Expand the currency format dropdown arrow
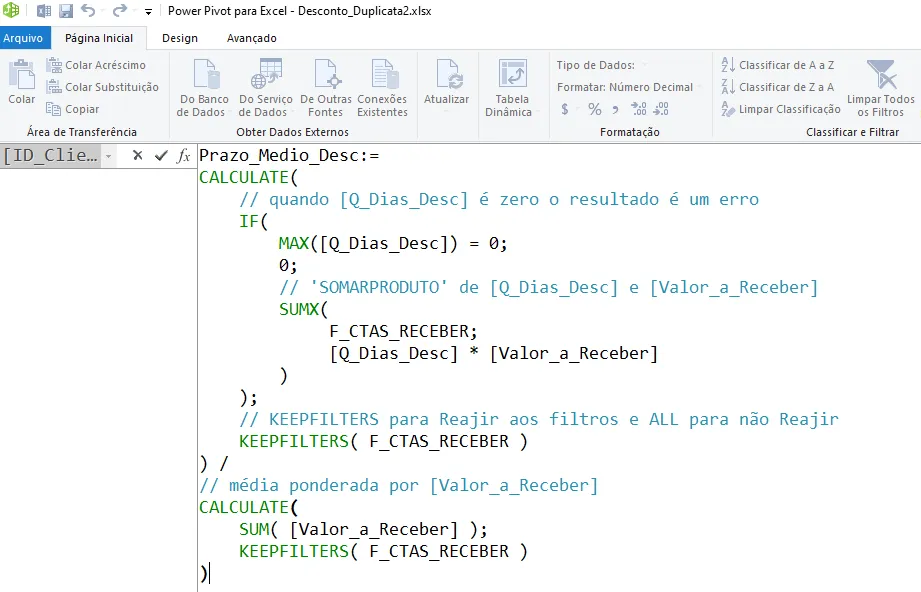Screen dimensions: 921x592 [578, 109]
